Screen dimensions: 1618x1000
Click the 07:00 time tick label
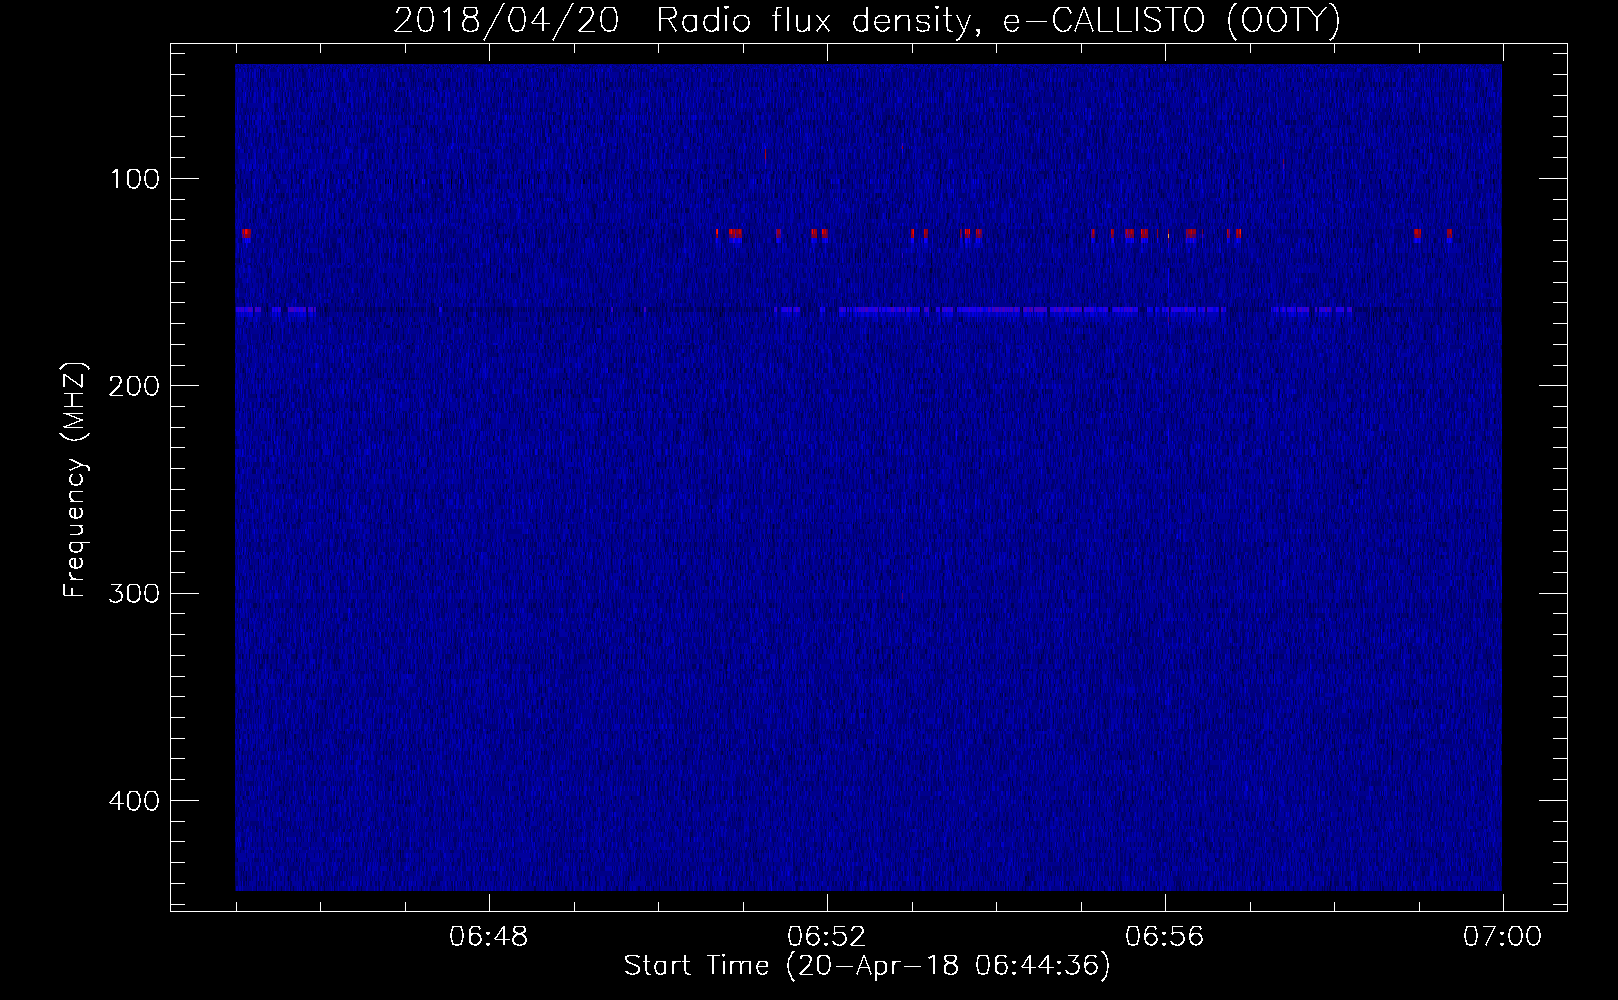point(1502,937)
